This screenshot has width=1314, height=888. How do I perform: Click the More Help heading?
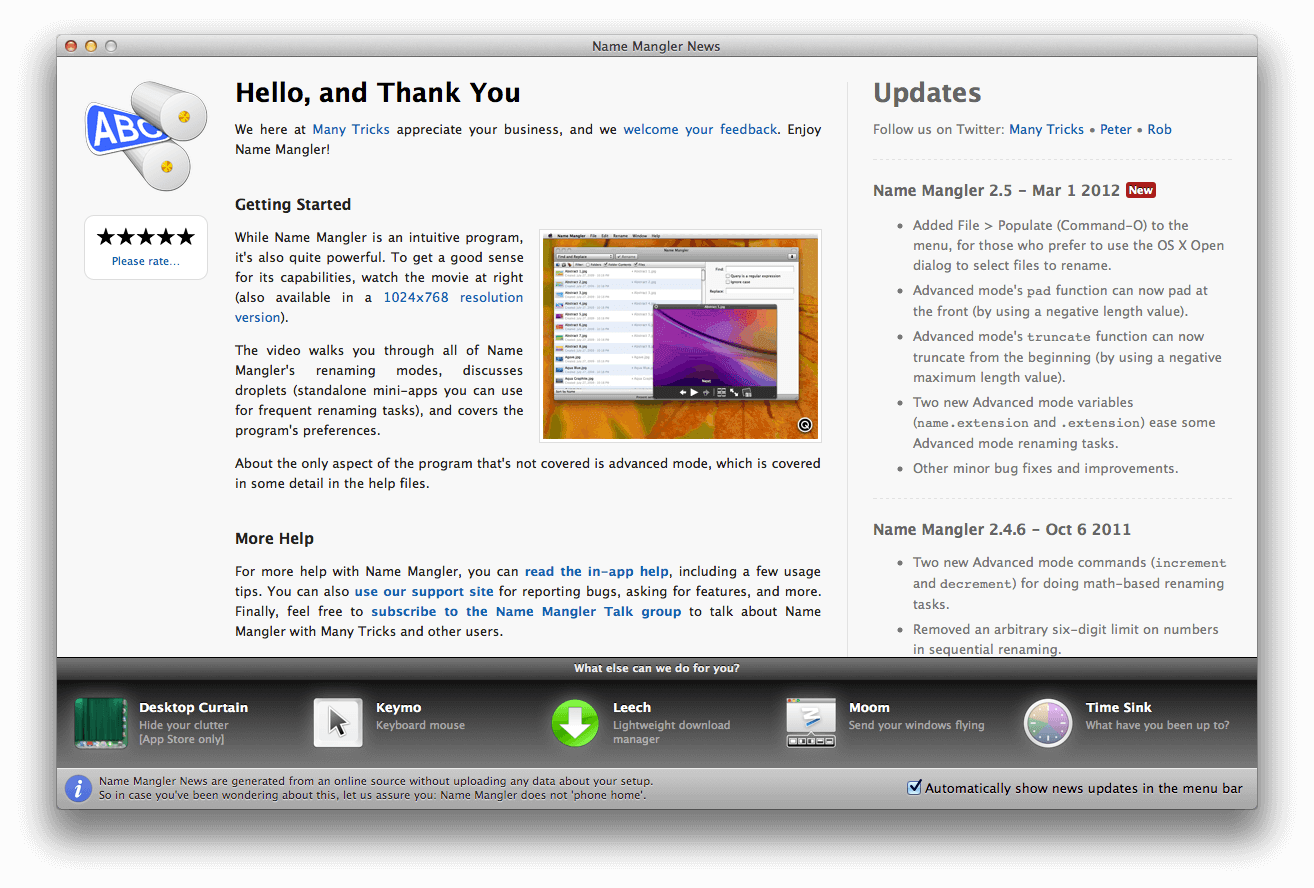(x=274, y=538)
